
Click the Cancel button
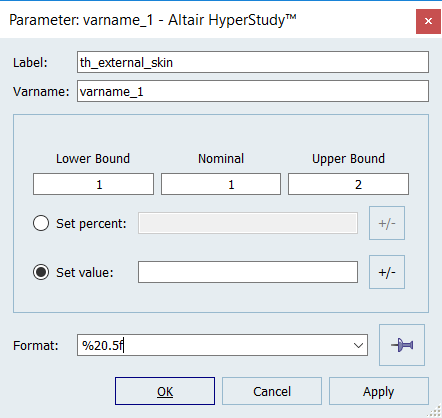click(272, 391)
